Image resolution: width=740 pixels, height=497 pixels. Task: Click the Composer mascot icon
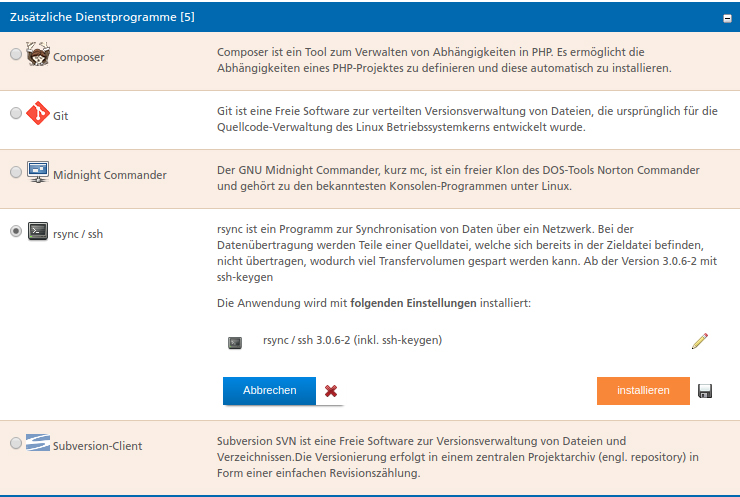click(x=38, y=54)
